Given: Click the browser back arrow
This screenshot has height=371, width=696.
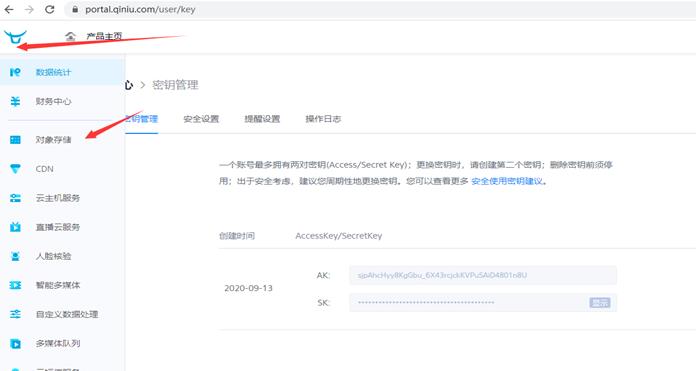Looking at the screenshot, I should tap(9, 9).
